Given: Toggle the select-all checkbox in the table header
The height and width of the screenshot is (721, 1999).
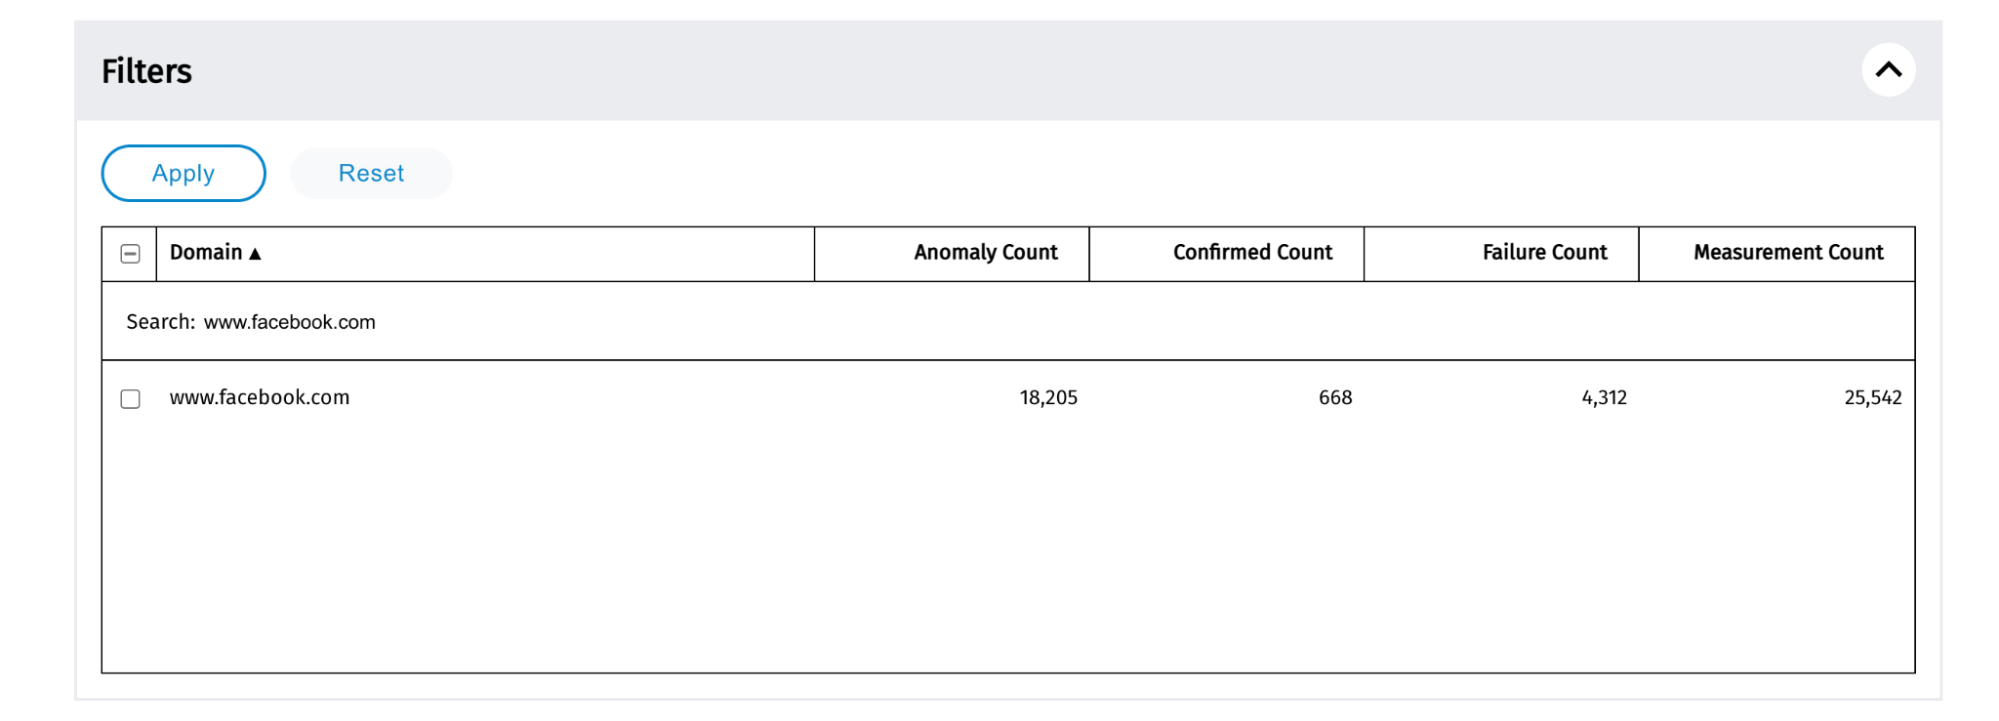Looking at the screenshot, I should coord(130,254).
